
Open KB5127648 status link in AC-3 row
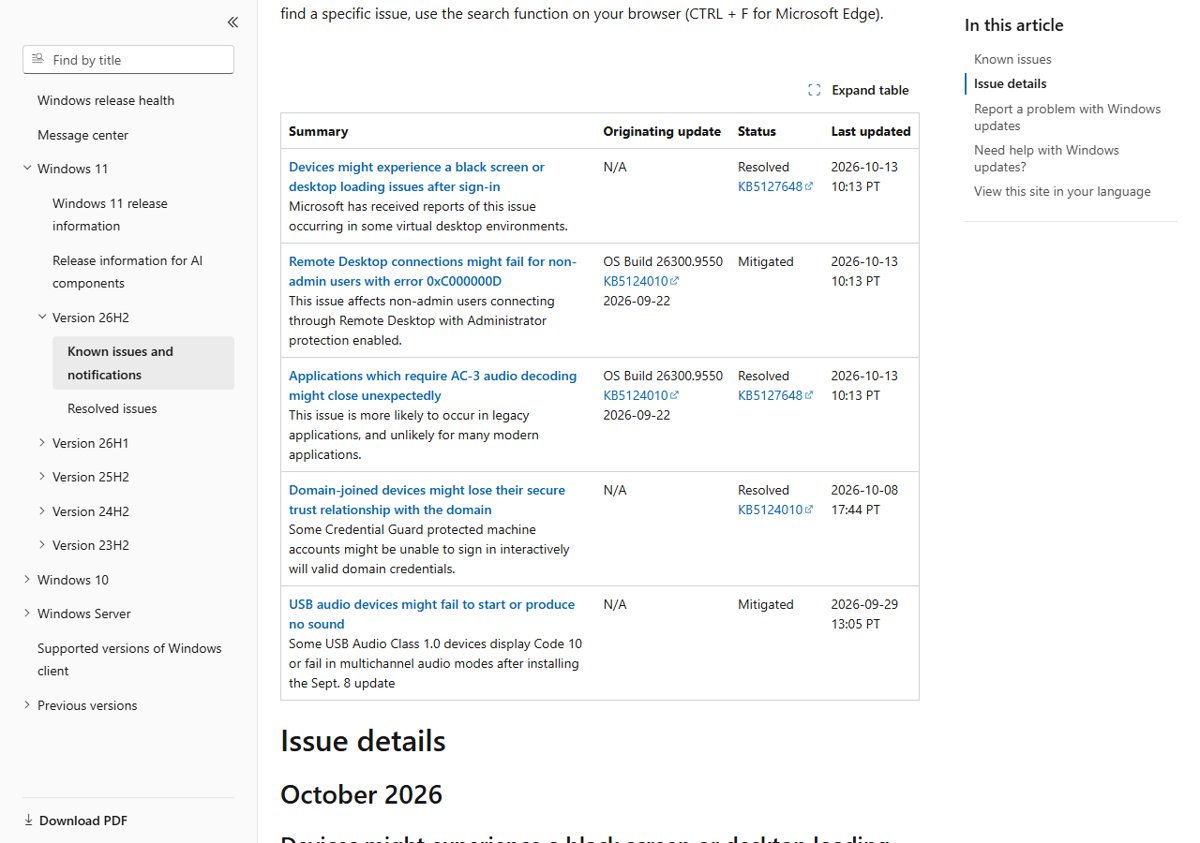pos(775,395)
